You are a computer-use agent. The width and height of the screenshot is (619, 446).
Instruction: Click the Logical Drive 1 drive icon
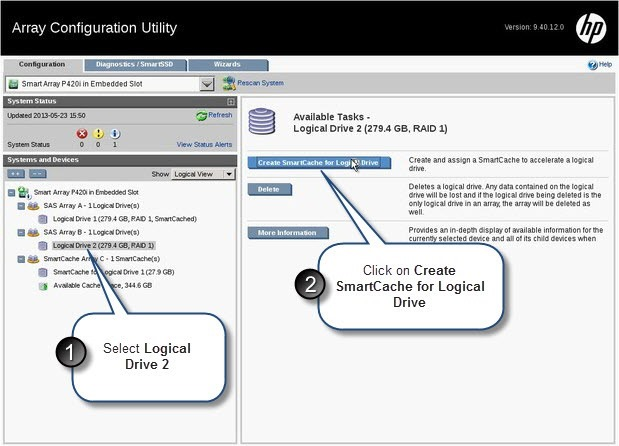click(43, 219)
